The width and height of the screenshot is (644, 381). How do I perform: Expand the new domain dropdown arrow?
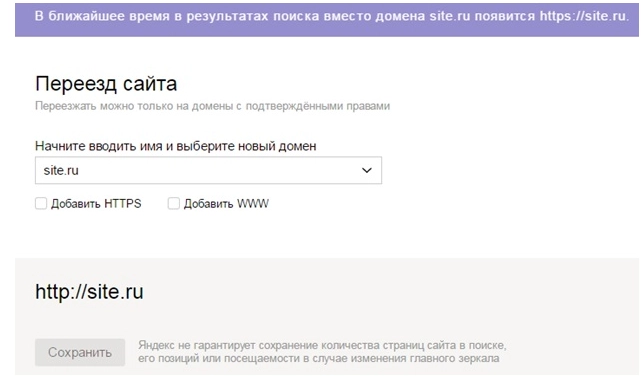pos(366,170)
